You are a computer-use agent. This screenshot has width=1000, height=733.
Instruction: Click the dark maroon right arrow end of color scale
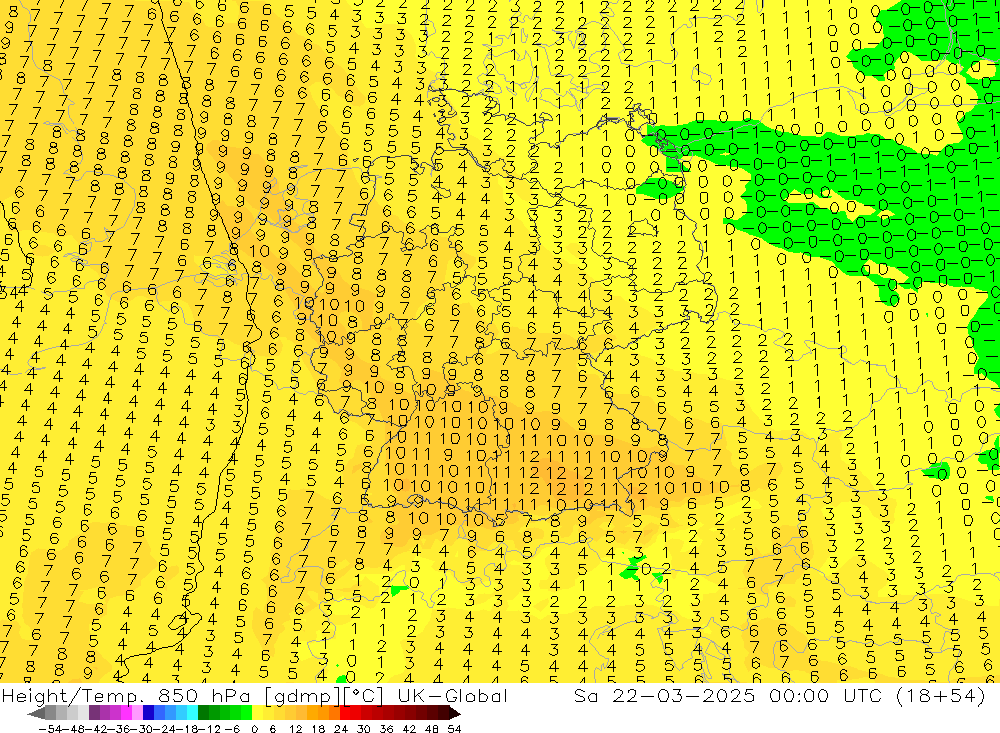(x=455, y=713)
